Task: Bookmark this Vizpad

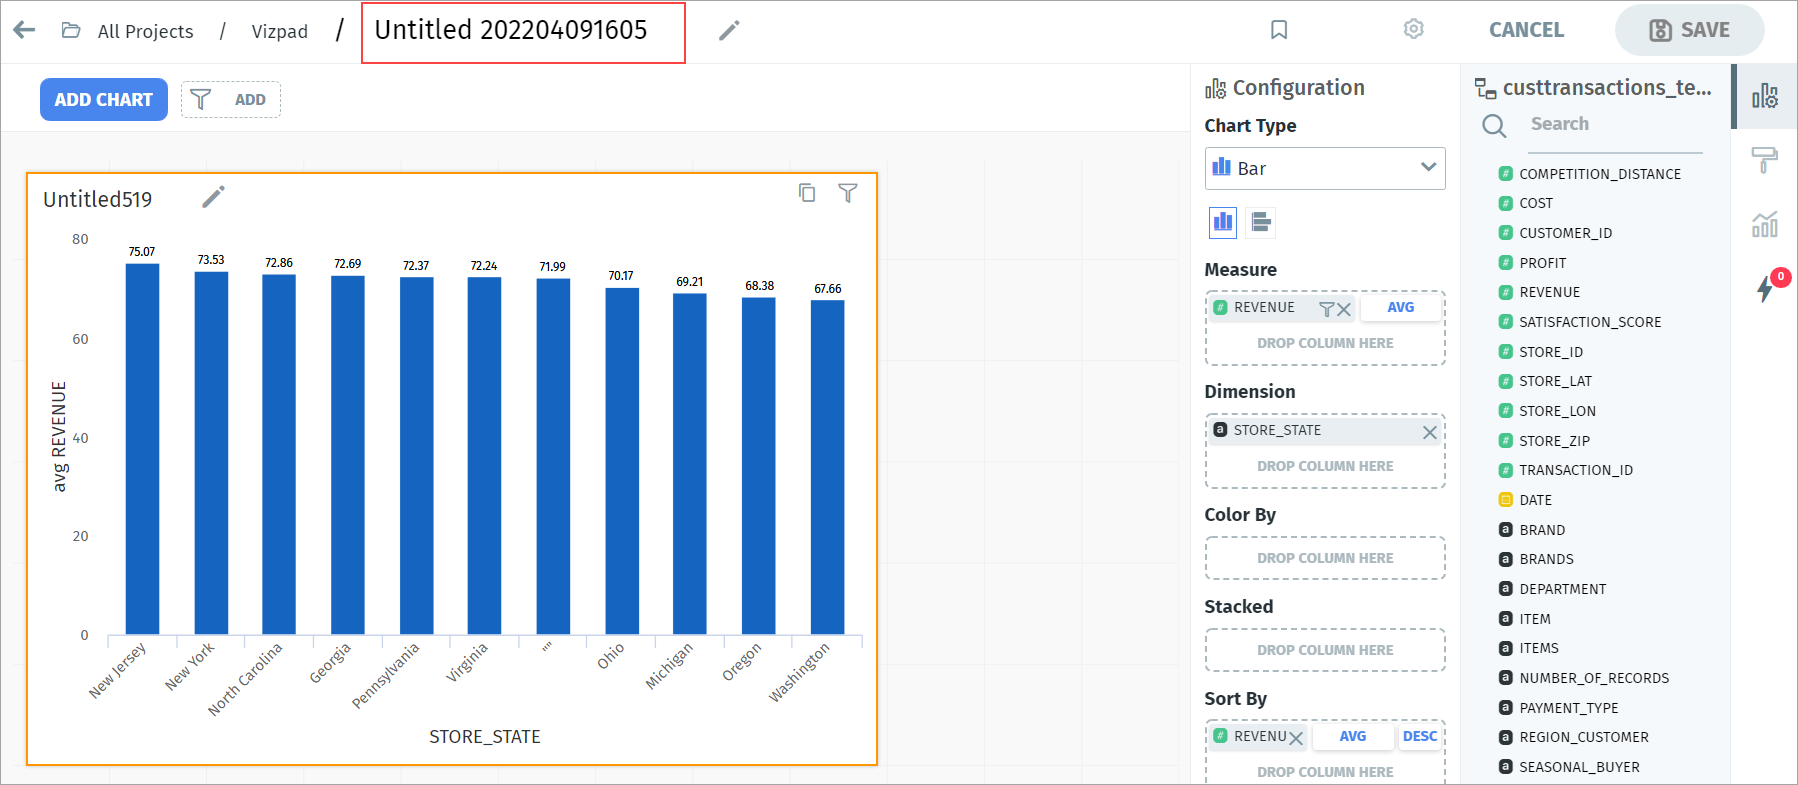Action: click(x=1279, y=30)
